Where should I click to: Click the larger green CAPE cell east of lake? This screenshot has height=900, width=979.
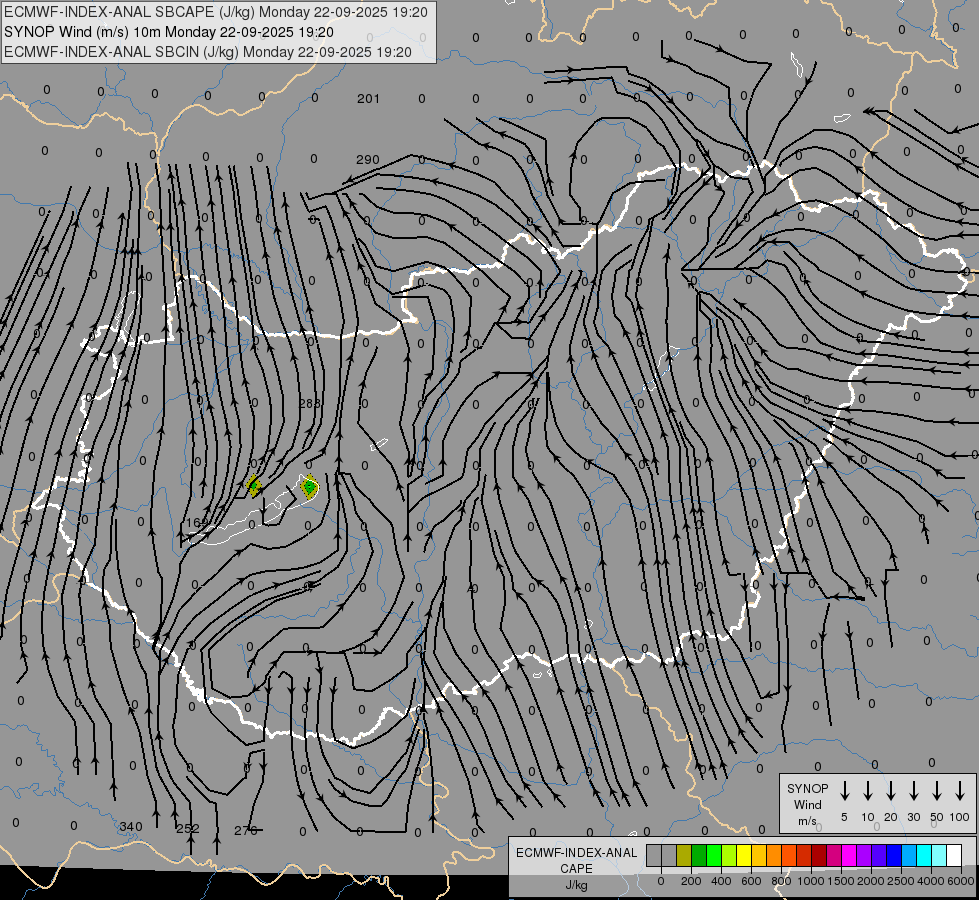tap(310, 486)
